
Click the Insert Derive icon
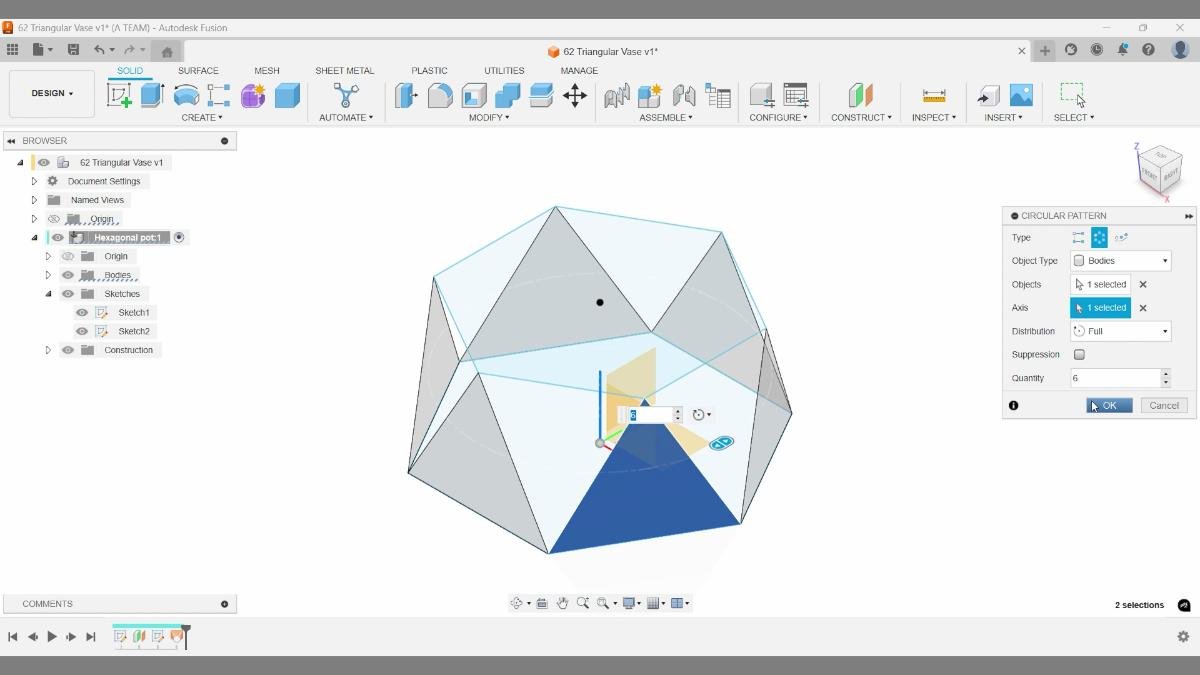988,95
